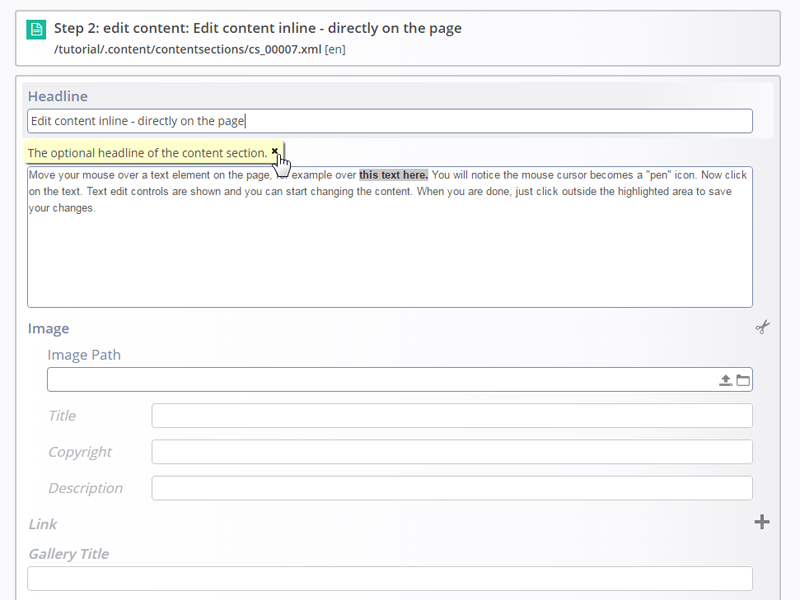
Task: Click the Headline field label
Action: coord(58,96)
